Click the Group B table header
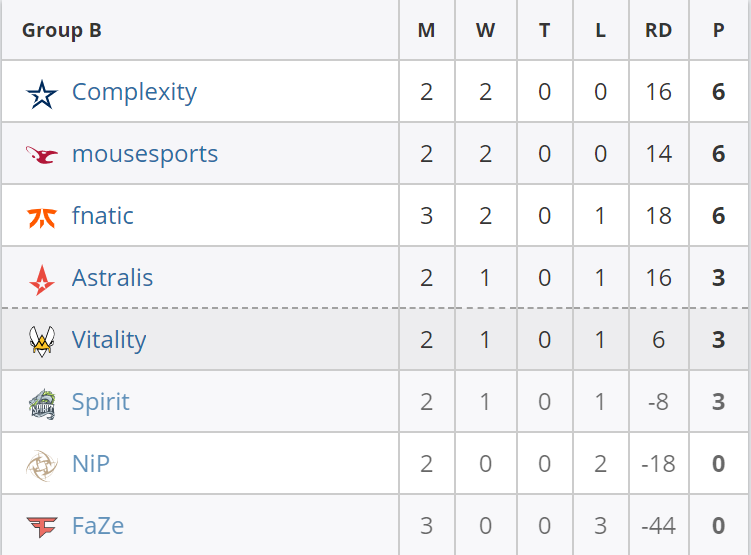The height and width of the screenshot is (555, 751). pos(62,30)
